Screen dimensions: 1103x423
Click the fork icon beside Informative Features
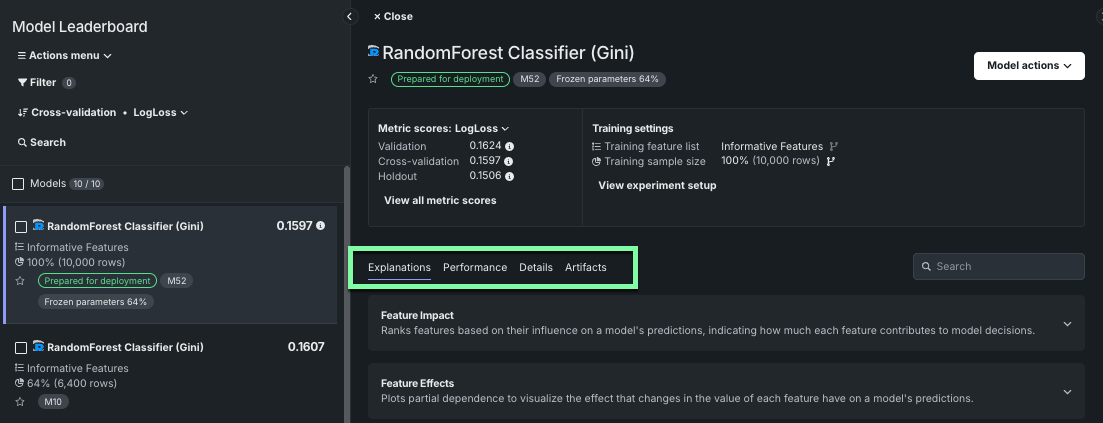[x=834, y=146]
